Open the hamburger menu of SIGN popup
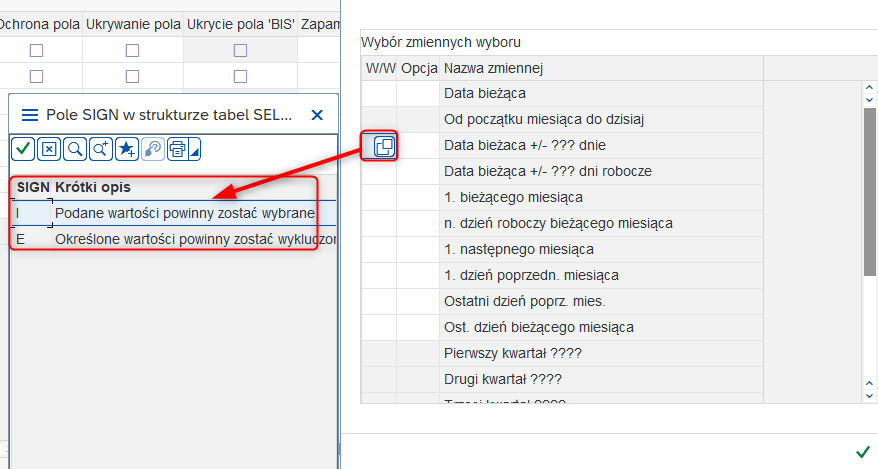878x469 pixels. click(29, 115)
